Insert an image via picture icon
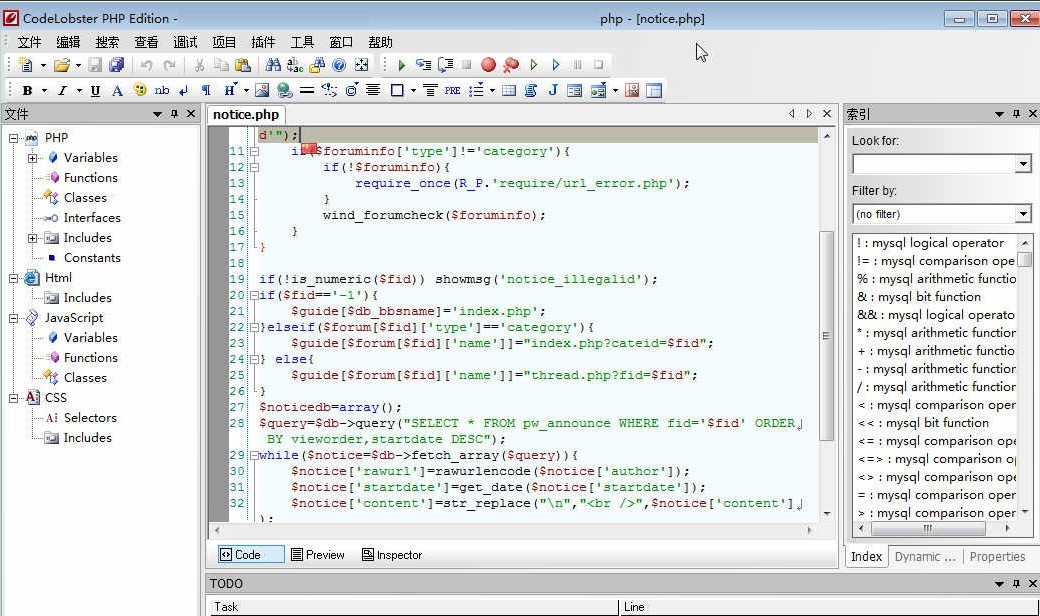Screen dimensions: 1040x616 pyautogui.click(x=262, y=90)
